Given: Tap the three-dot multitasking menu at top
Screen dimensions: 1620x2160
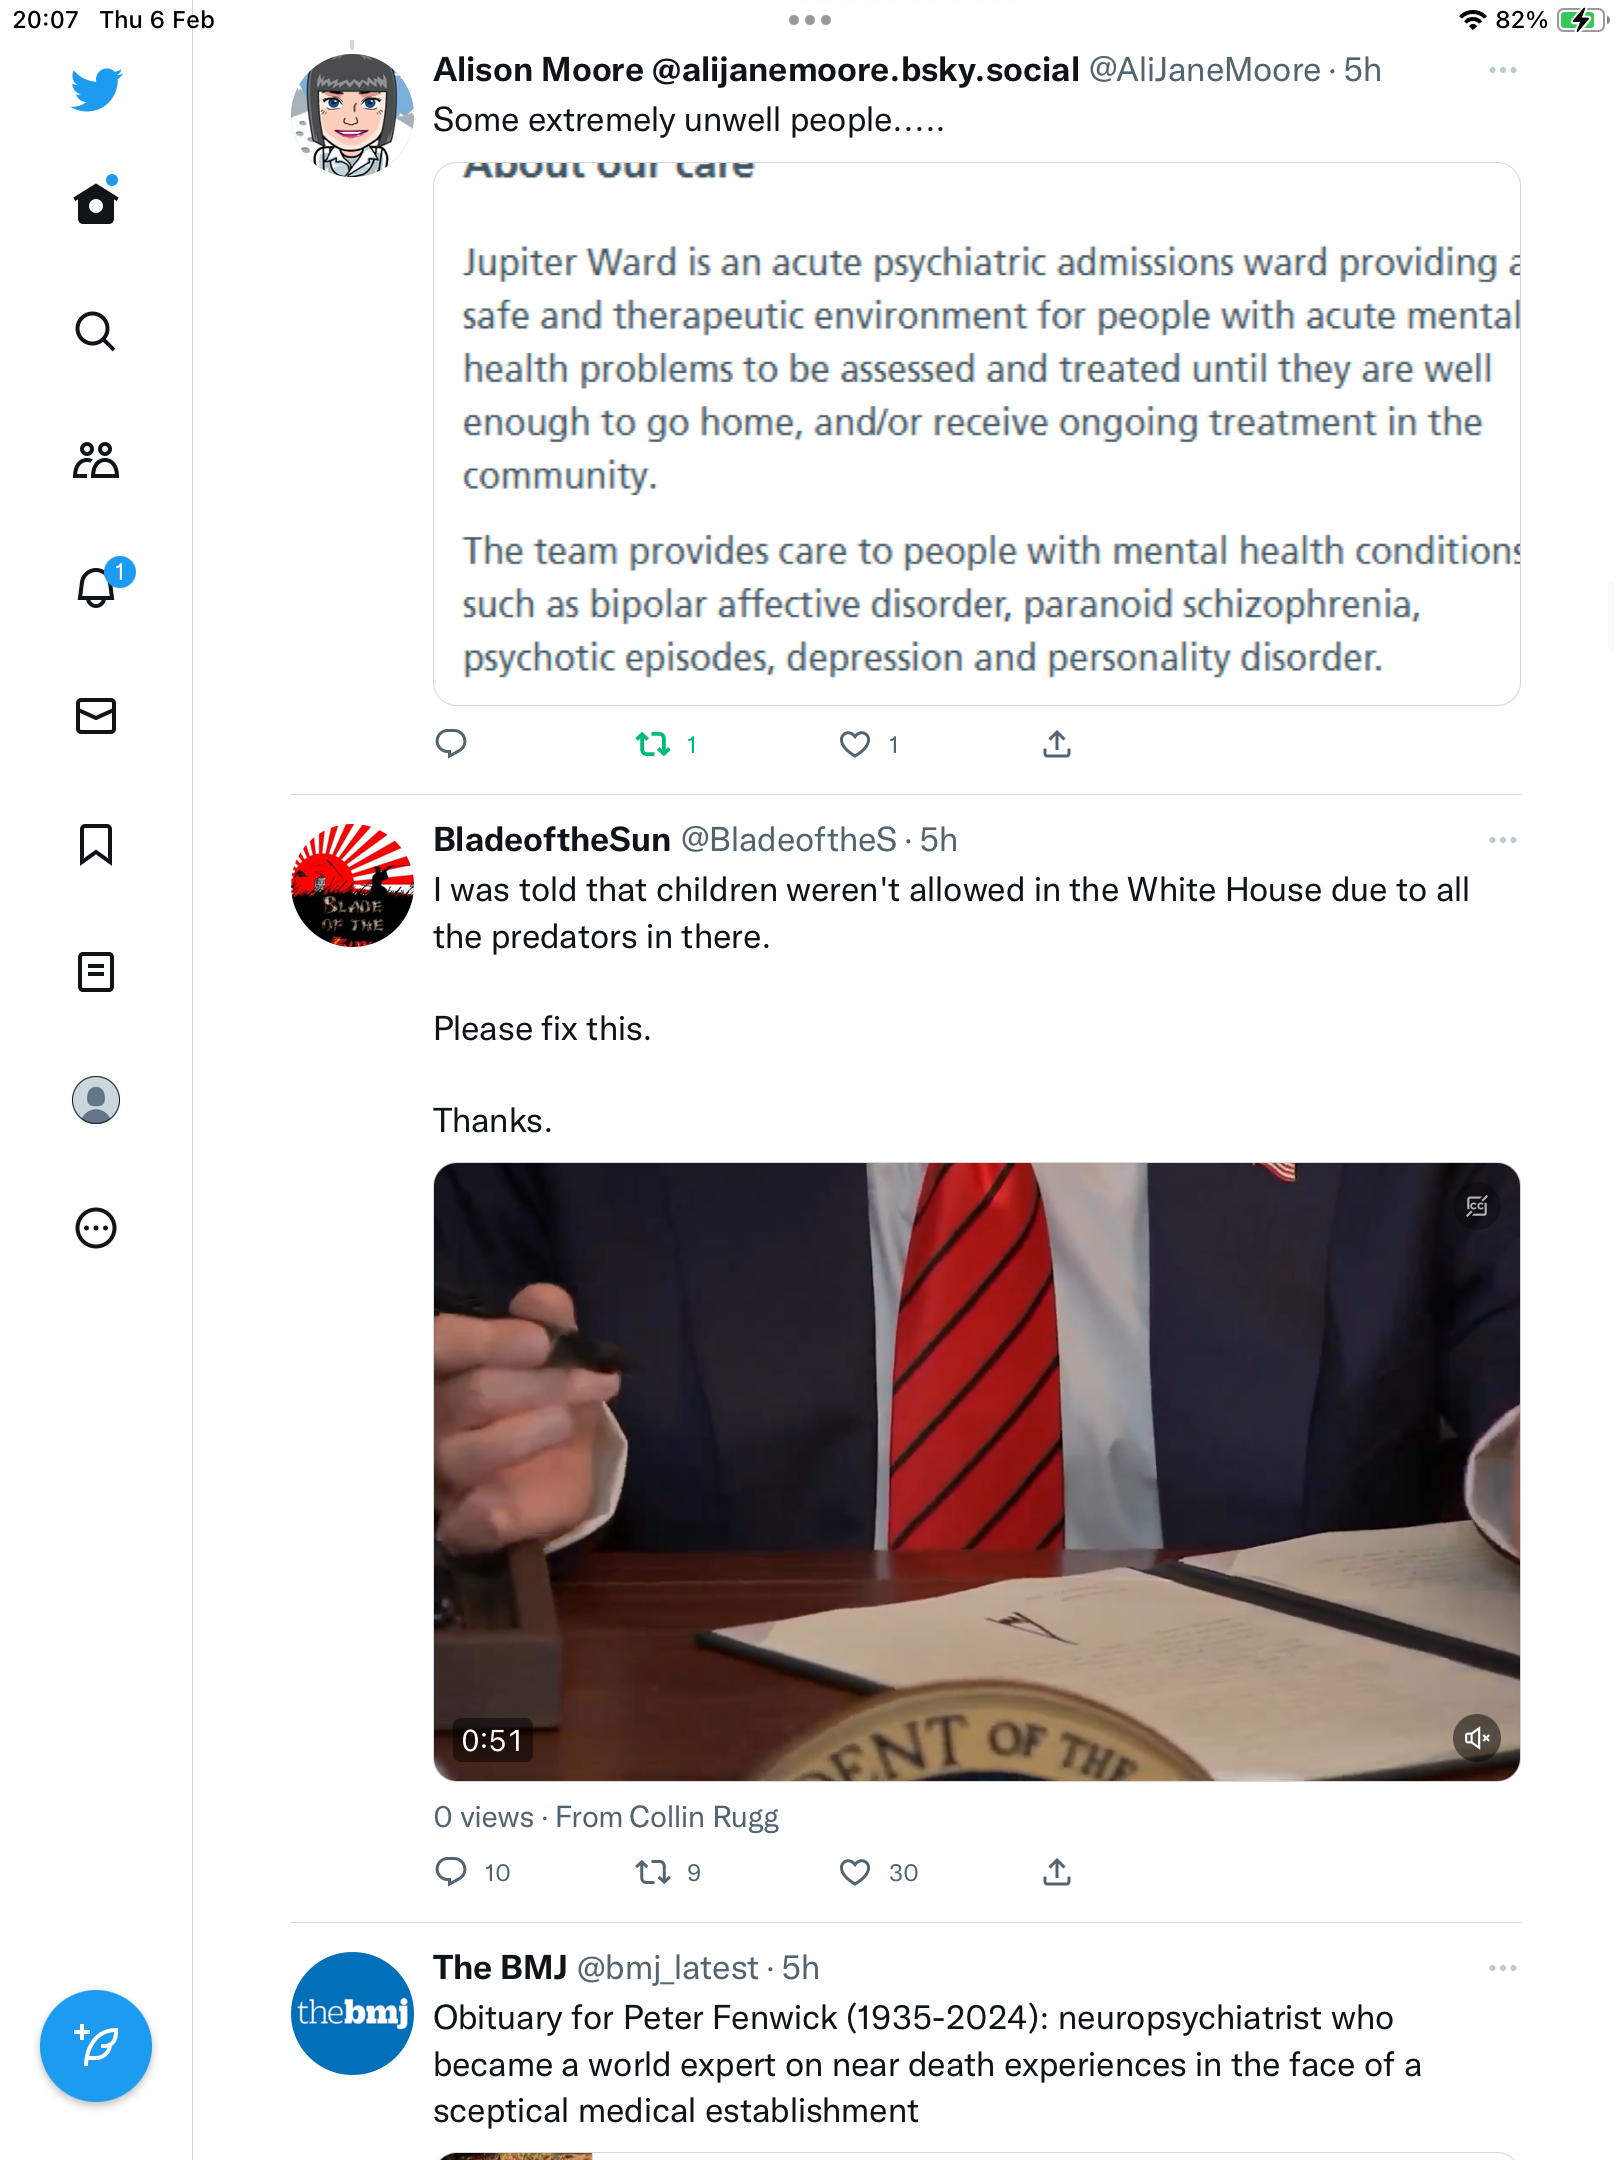Looking at the screenshot, I should (810, 20).
